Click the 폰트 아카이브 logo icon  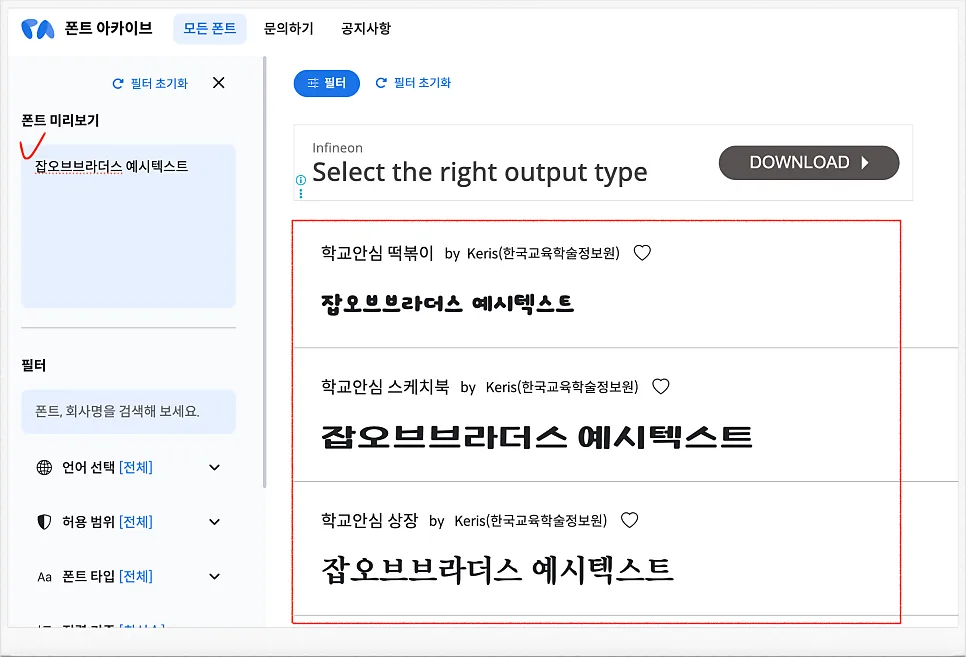(38, 28)
